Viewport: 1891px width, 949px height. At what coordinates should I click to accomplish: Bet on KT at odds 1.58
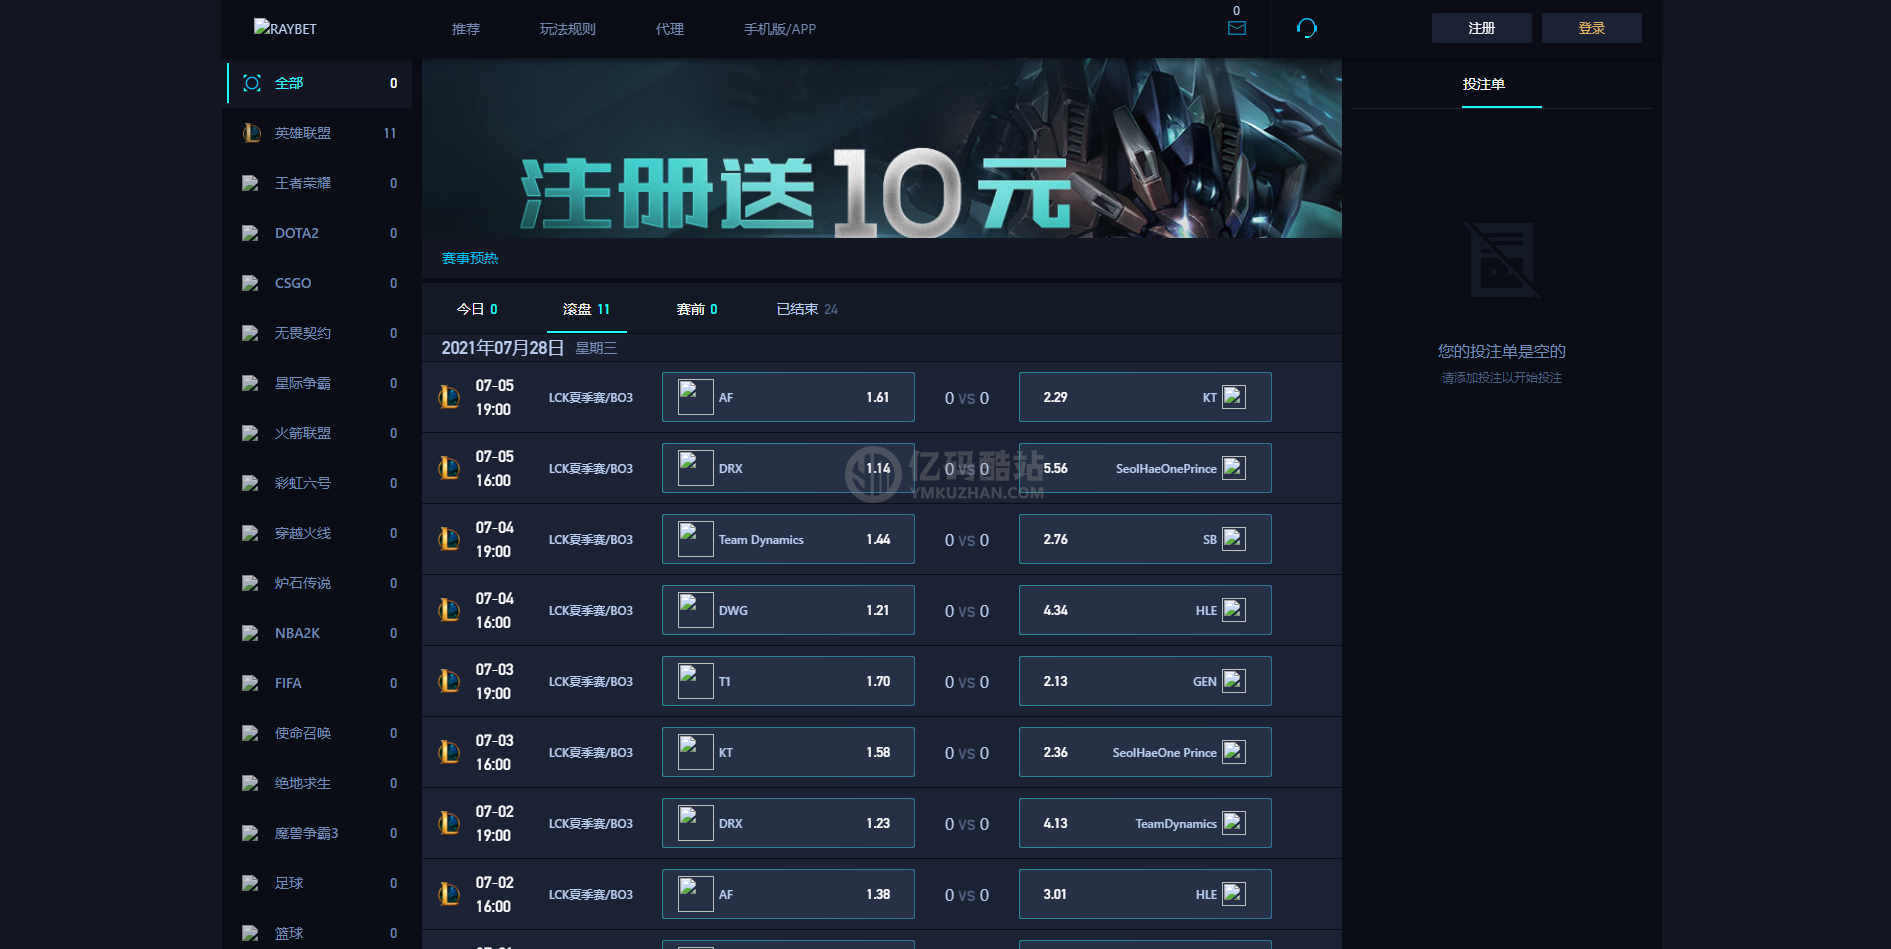[788, 752]
